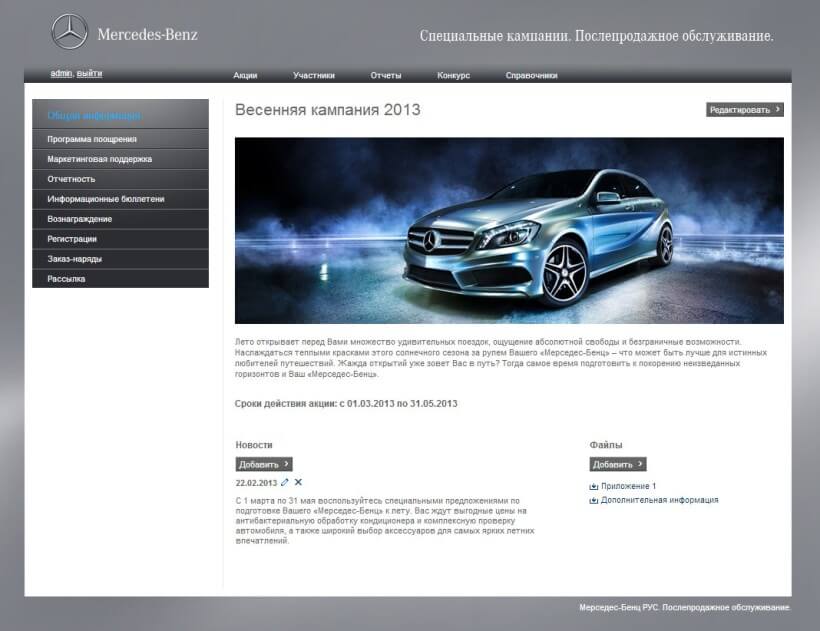Open Регистрации sidebar section
The height and width of the screenshot is (631, 820).
[120, 239]
